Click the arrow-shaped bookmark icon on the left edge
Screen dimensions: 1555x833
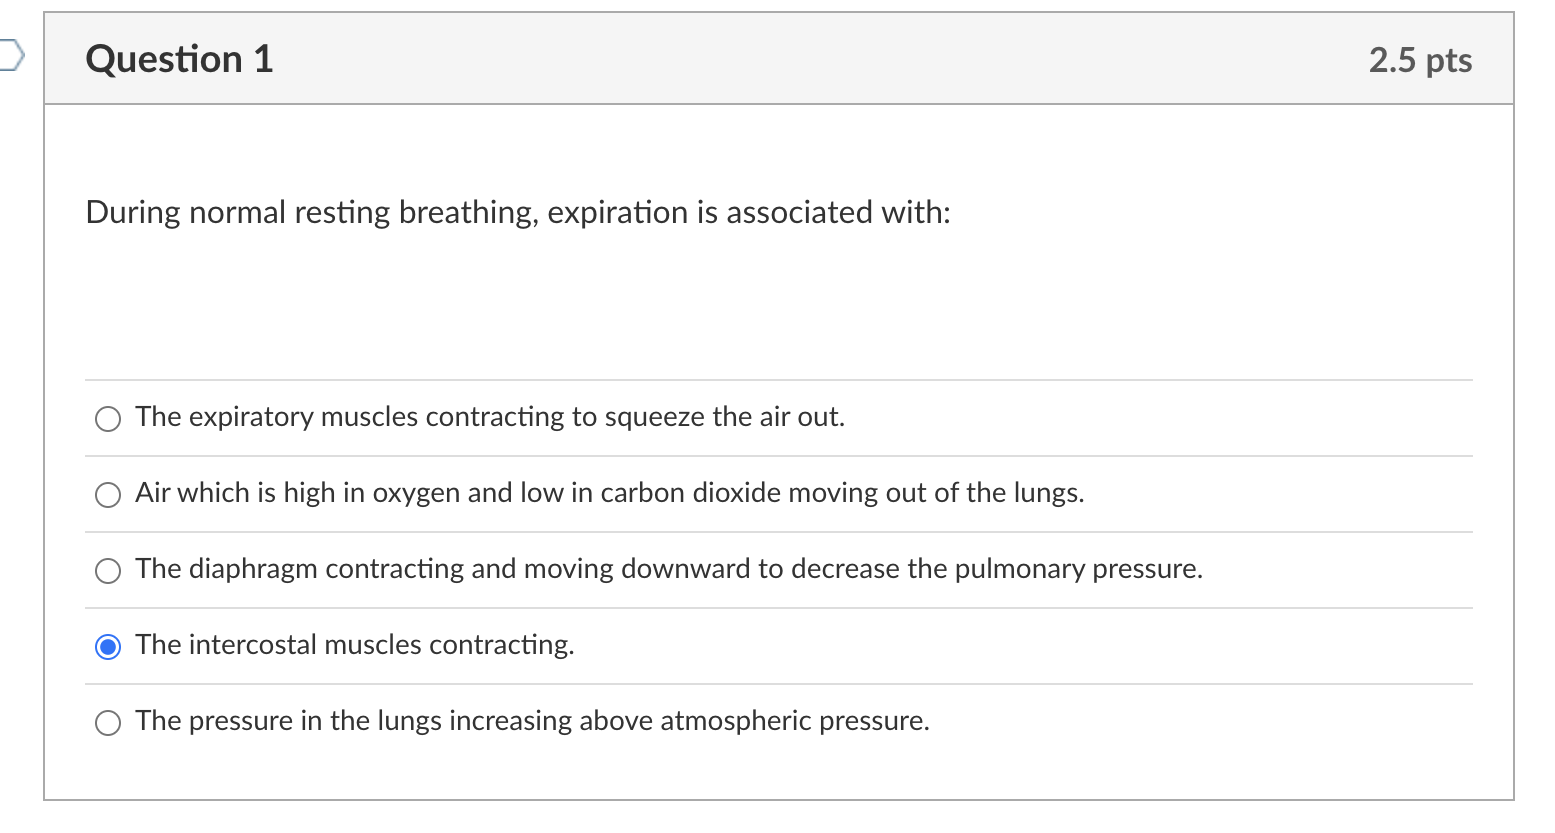coord(9,59)
